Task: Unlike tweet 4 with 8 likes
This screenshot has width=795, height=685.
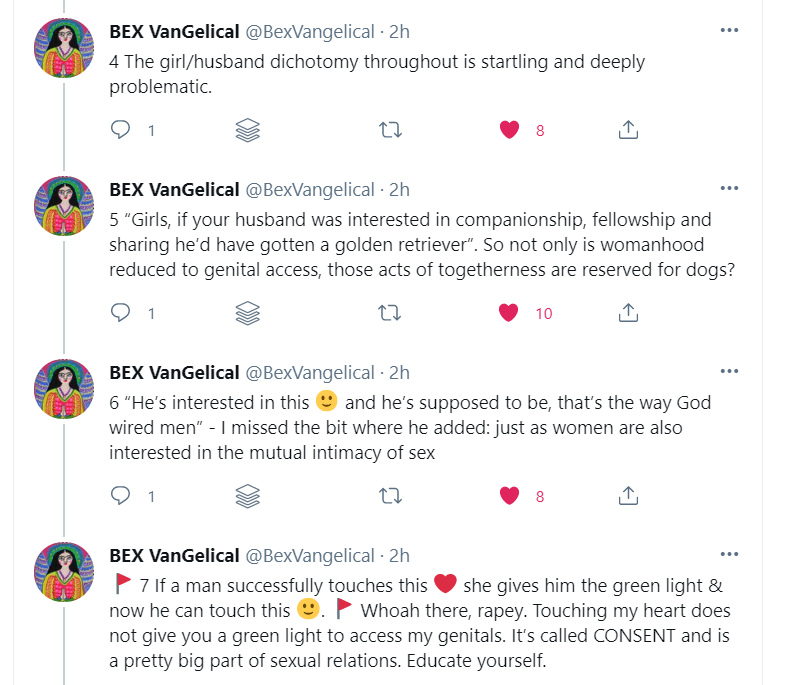Action: 509,130
